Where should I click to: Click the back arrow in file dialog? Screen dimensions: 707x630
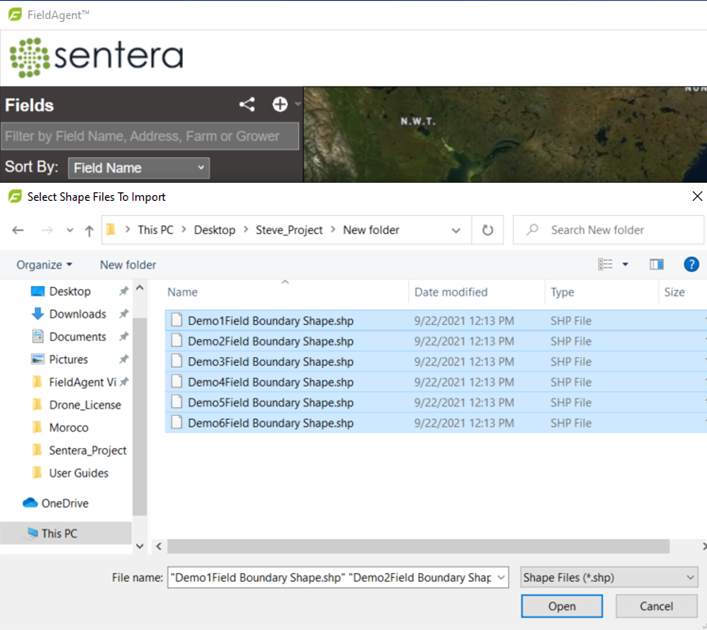point(18,230)
